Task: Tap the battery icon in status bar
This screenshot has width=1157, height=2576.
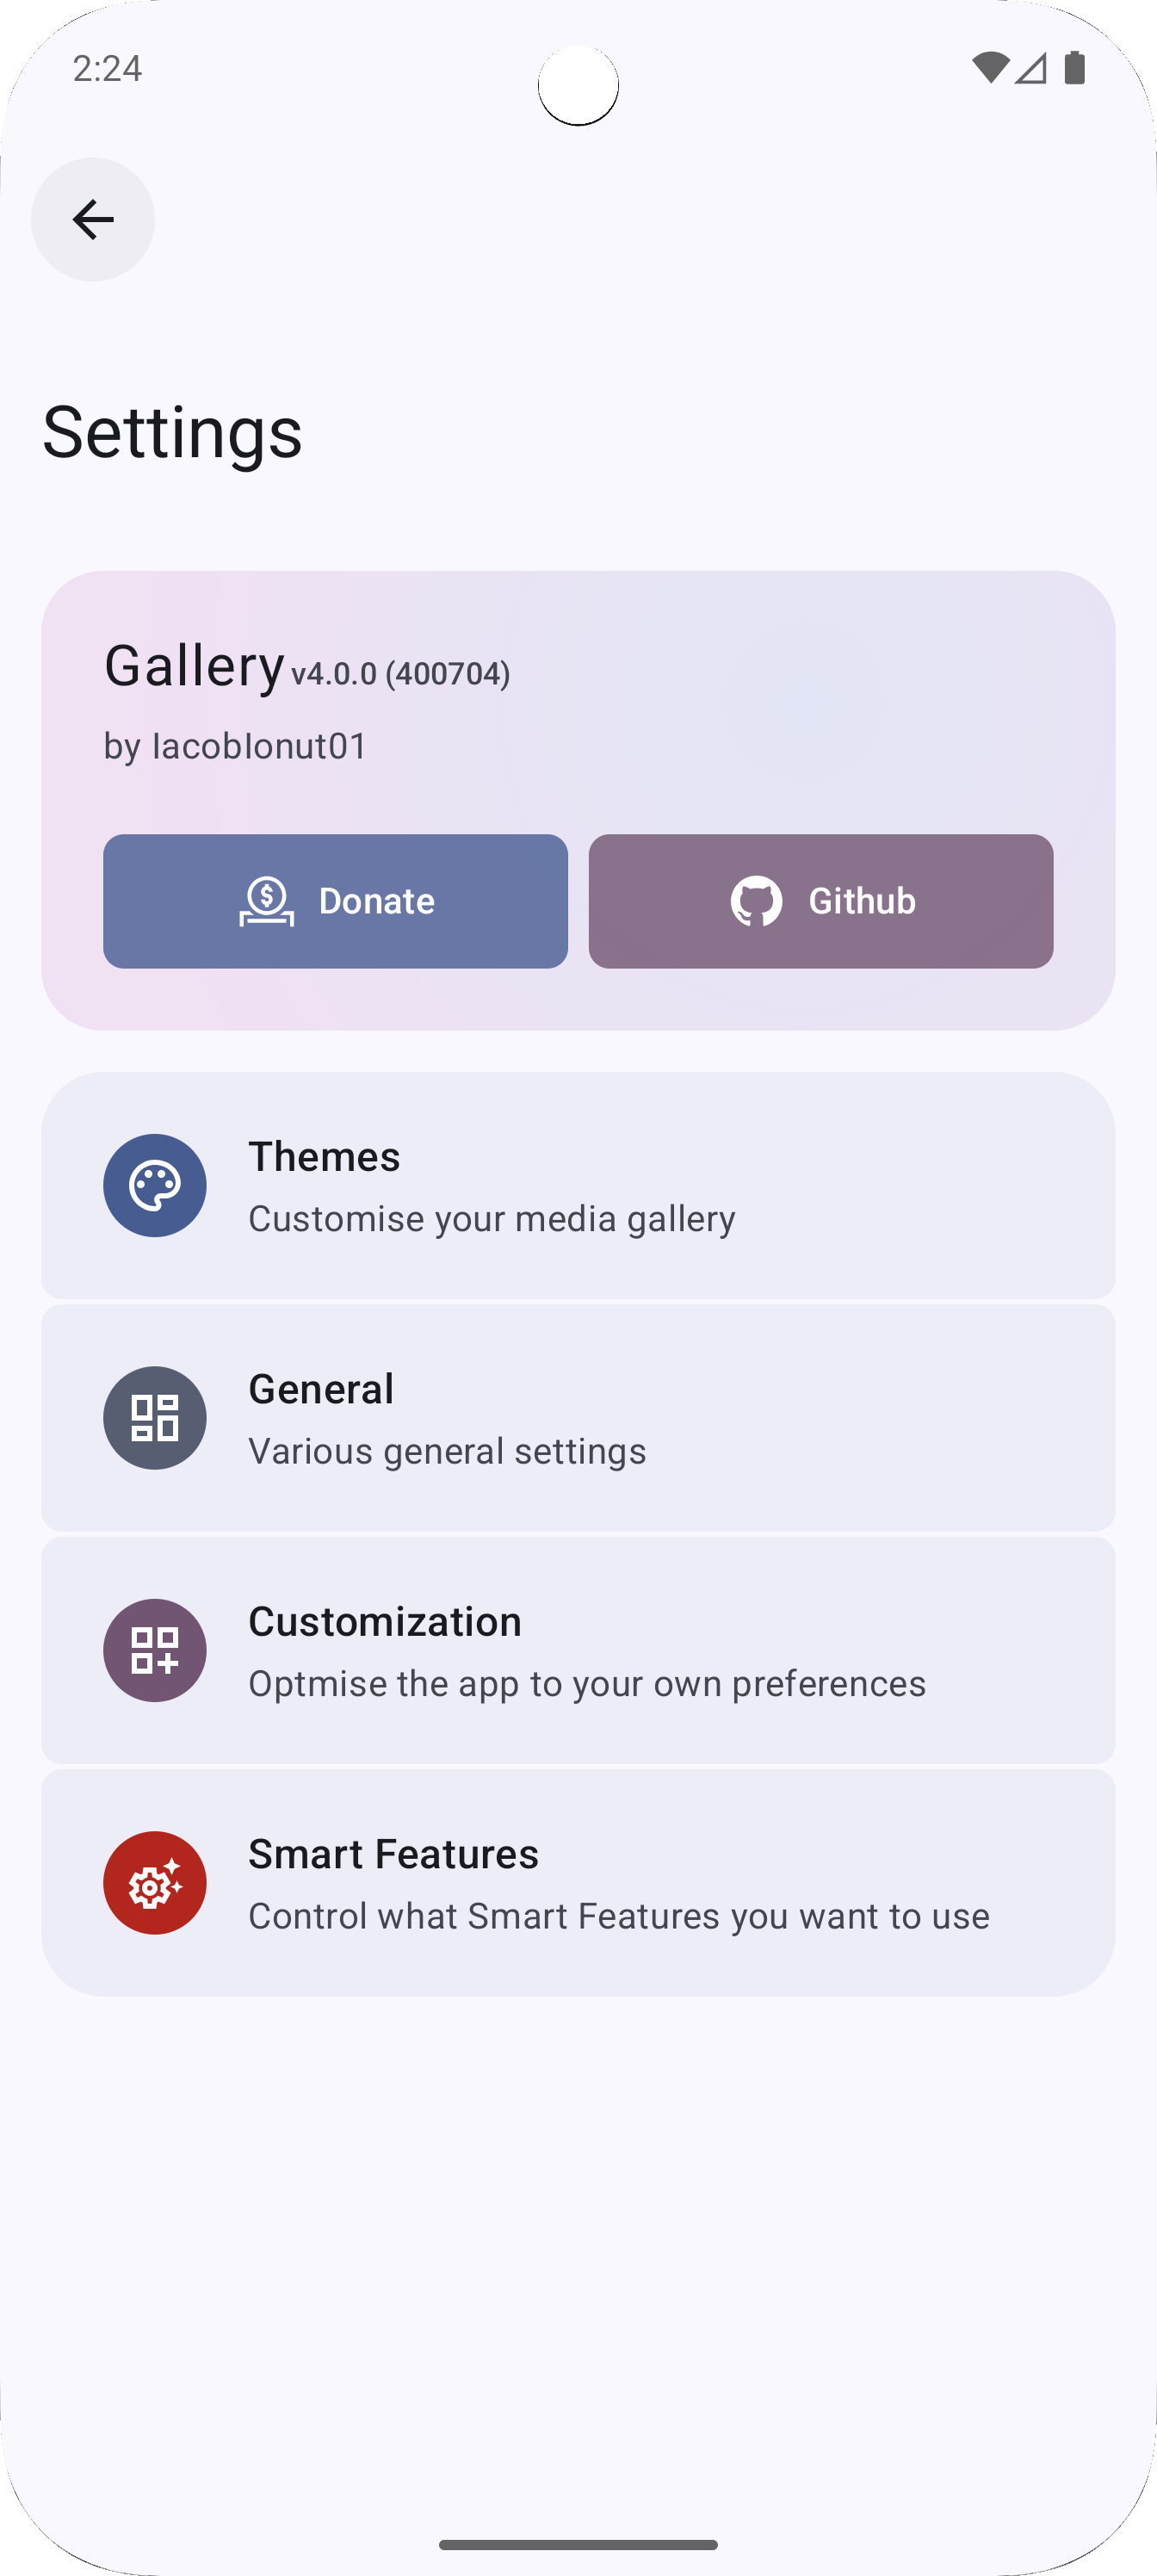Action: [x=1075, y=68]
